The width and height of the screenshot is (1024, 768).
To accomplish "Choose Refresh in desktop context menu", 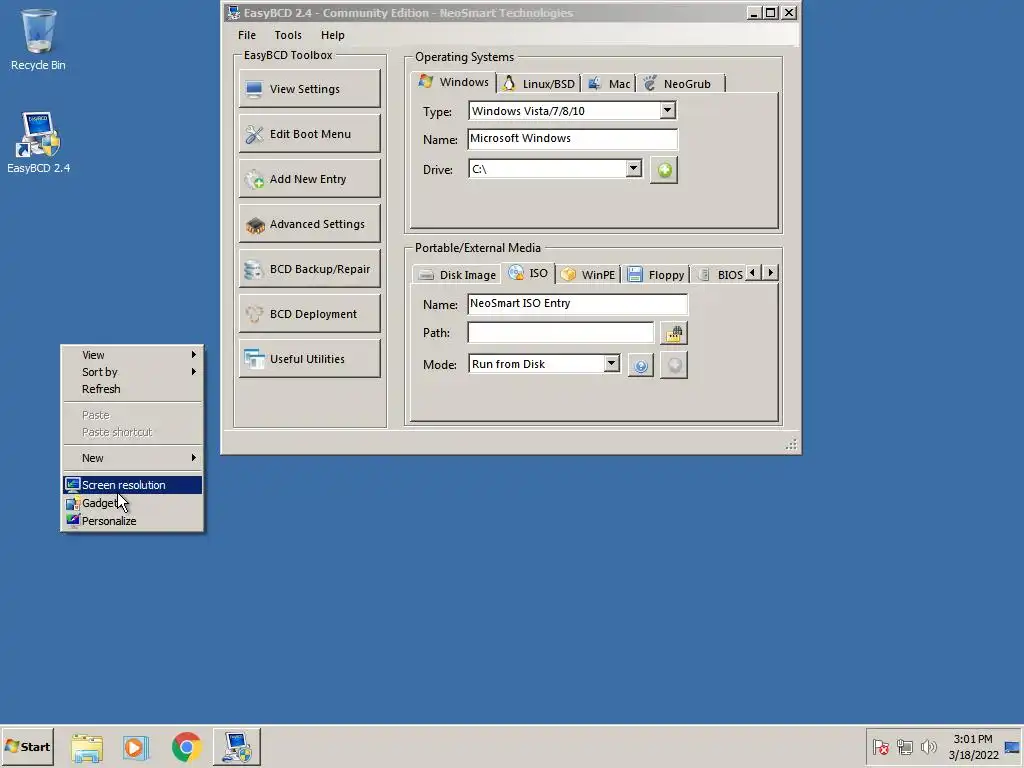I will click(x=133, y=389).
